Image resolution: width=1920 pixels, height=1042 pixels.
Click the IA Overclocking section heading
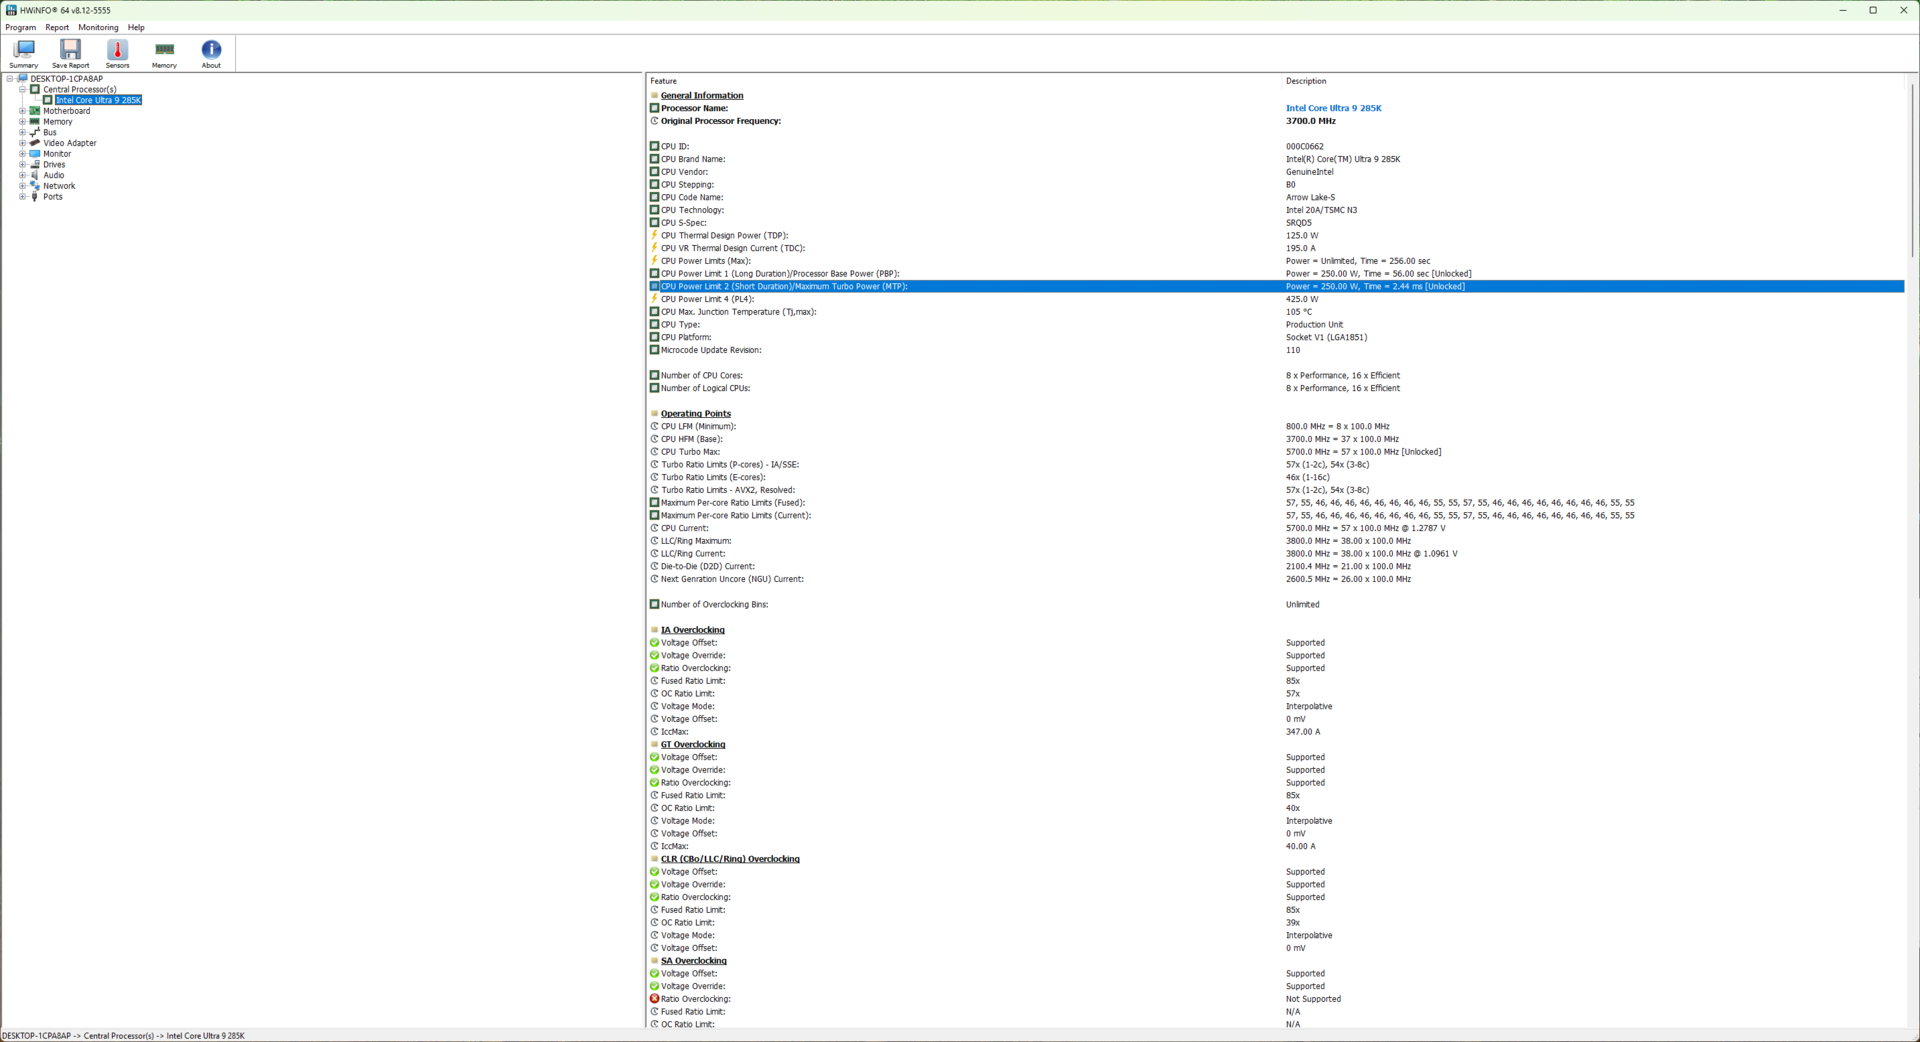[x=693, y=630]
